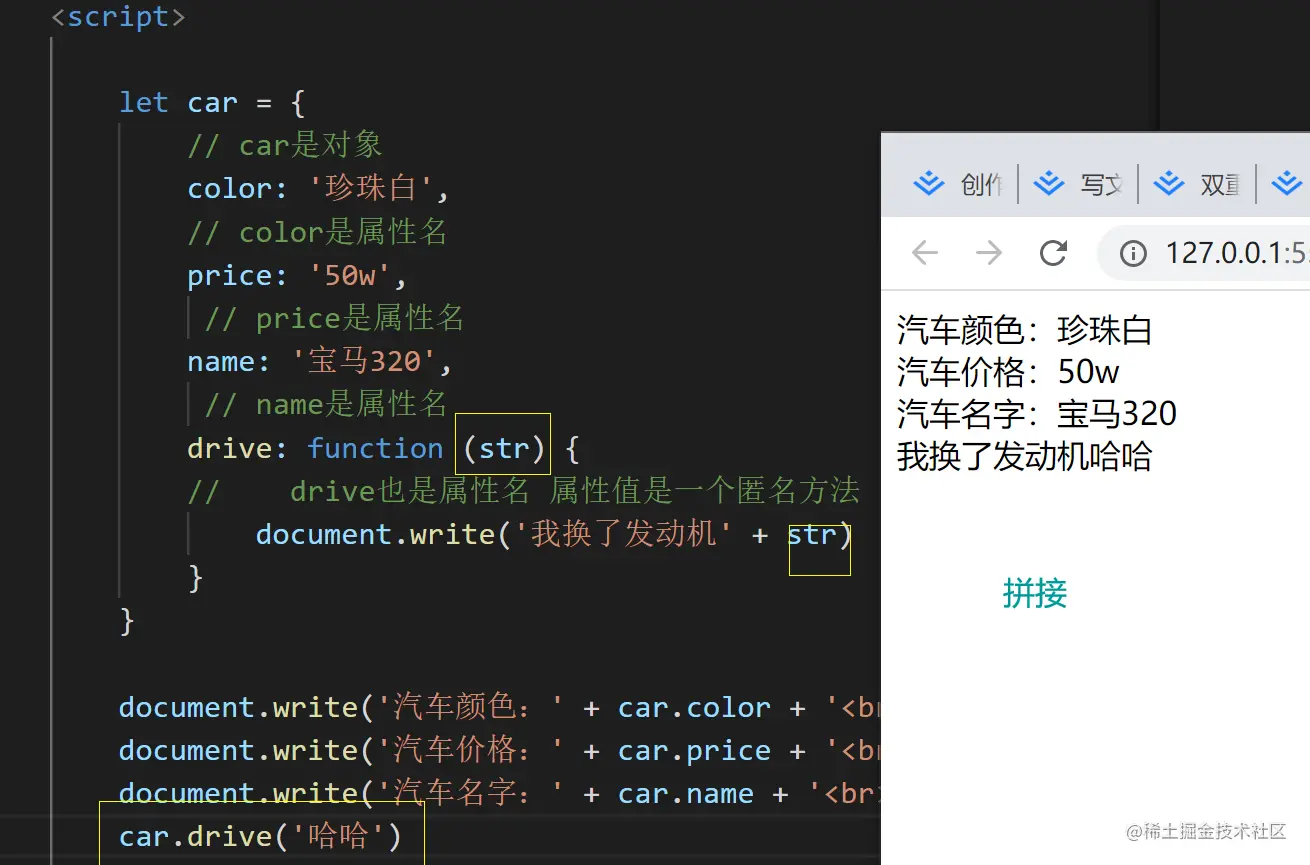Click the let car object declaration
This screenshot has height=865, width=1310.
[x=210, y=102]
